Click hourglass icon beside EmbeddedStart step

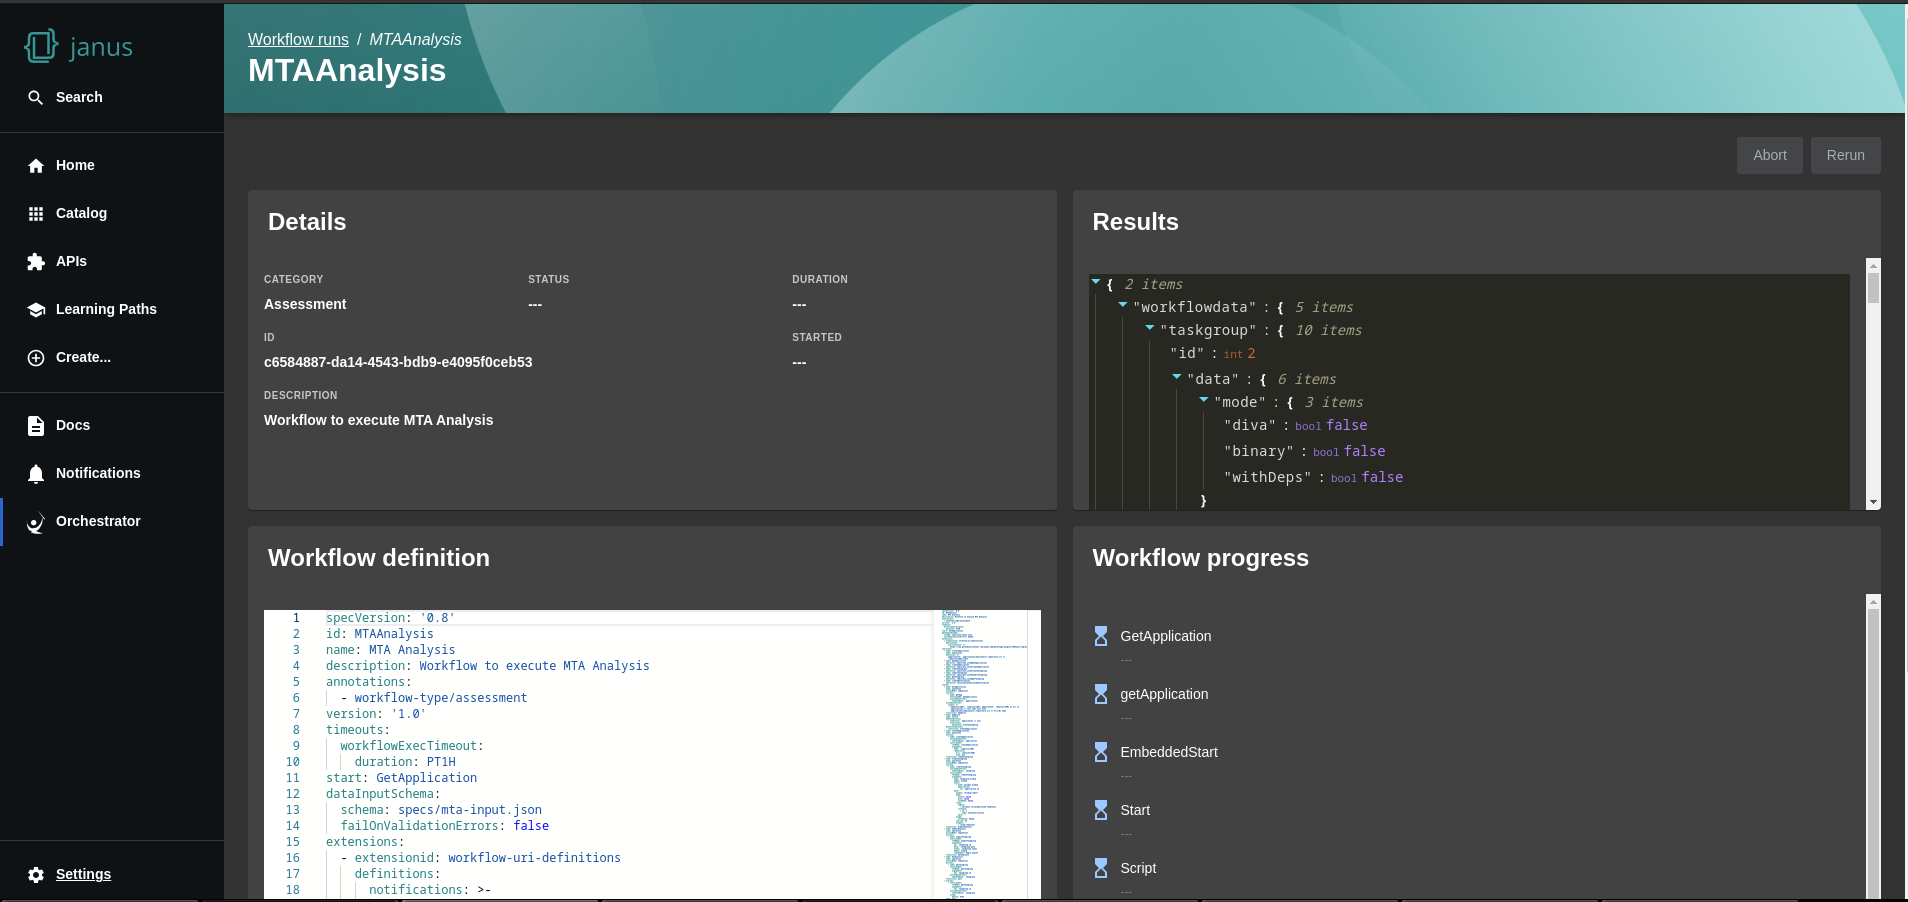(x=1101, y=752)
